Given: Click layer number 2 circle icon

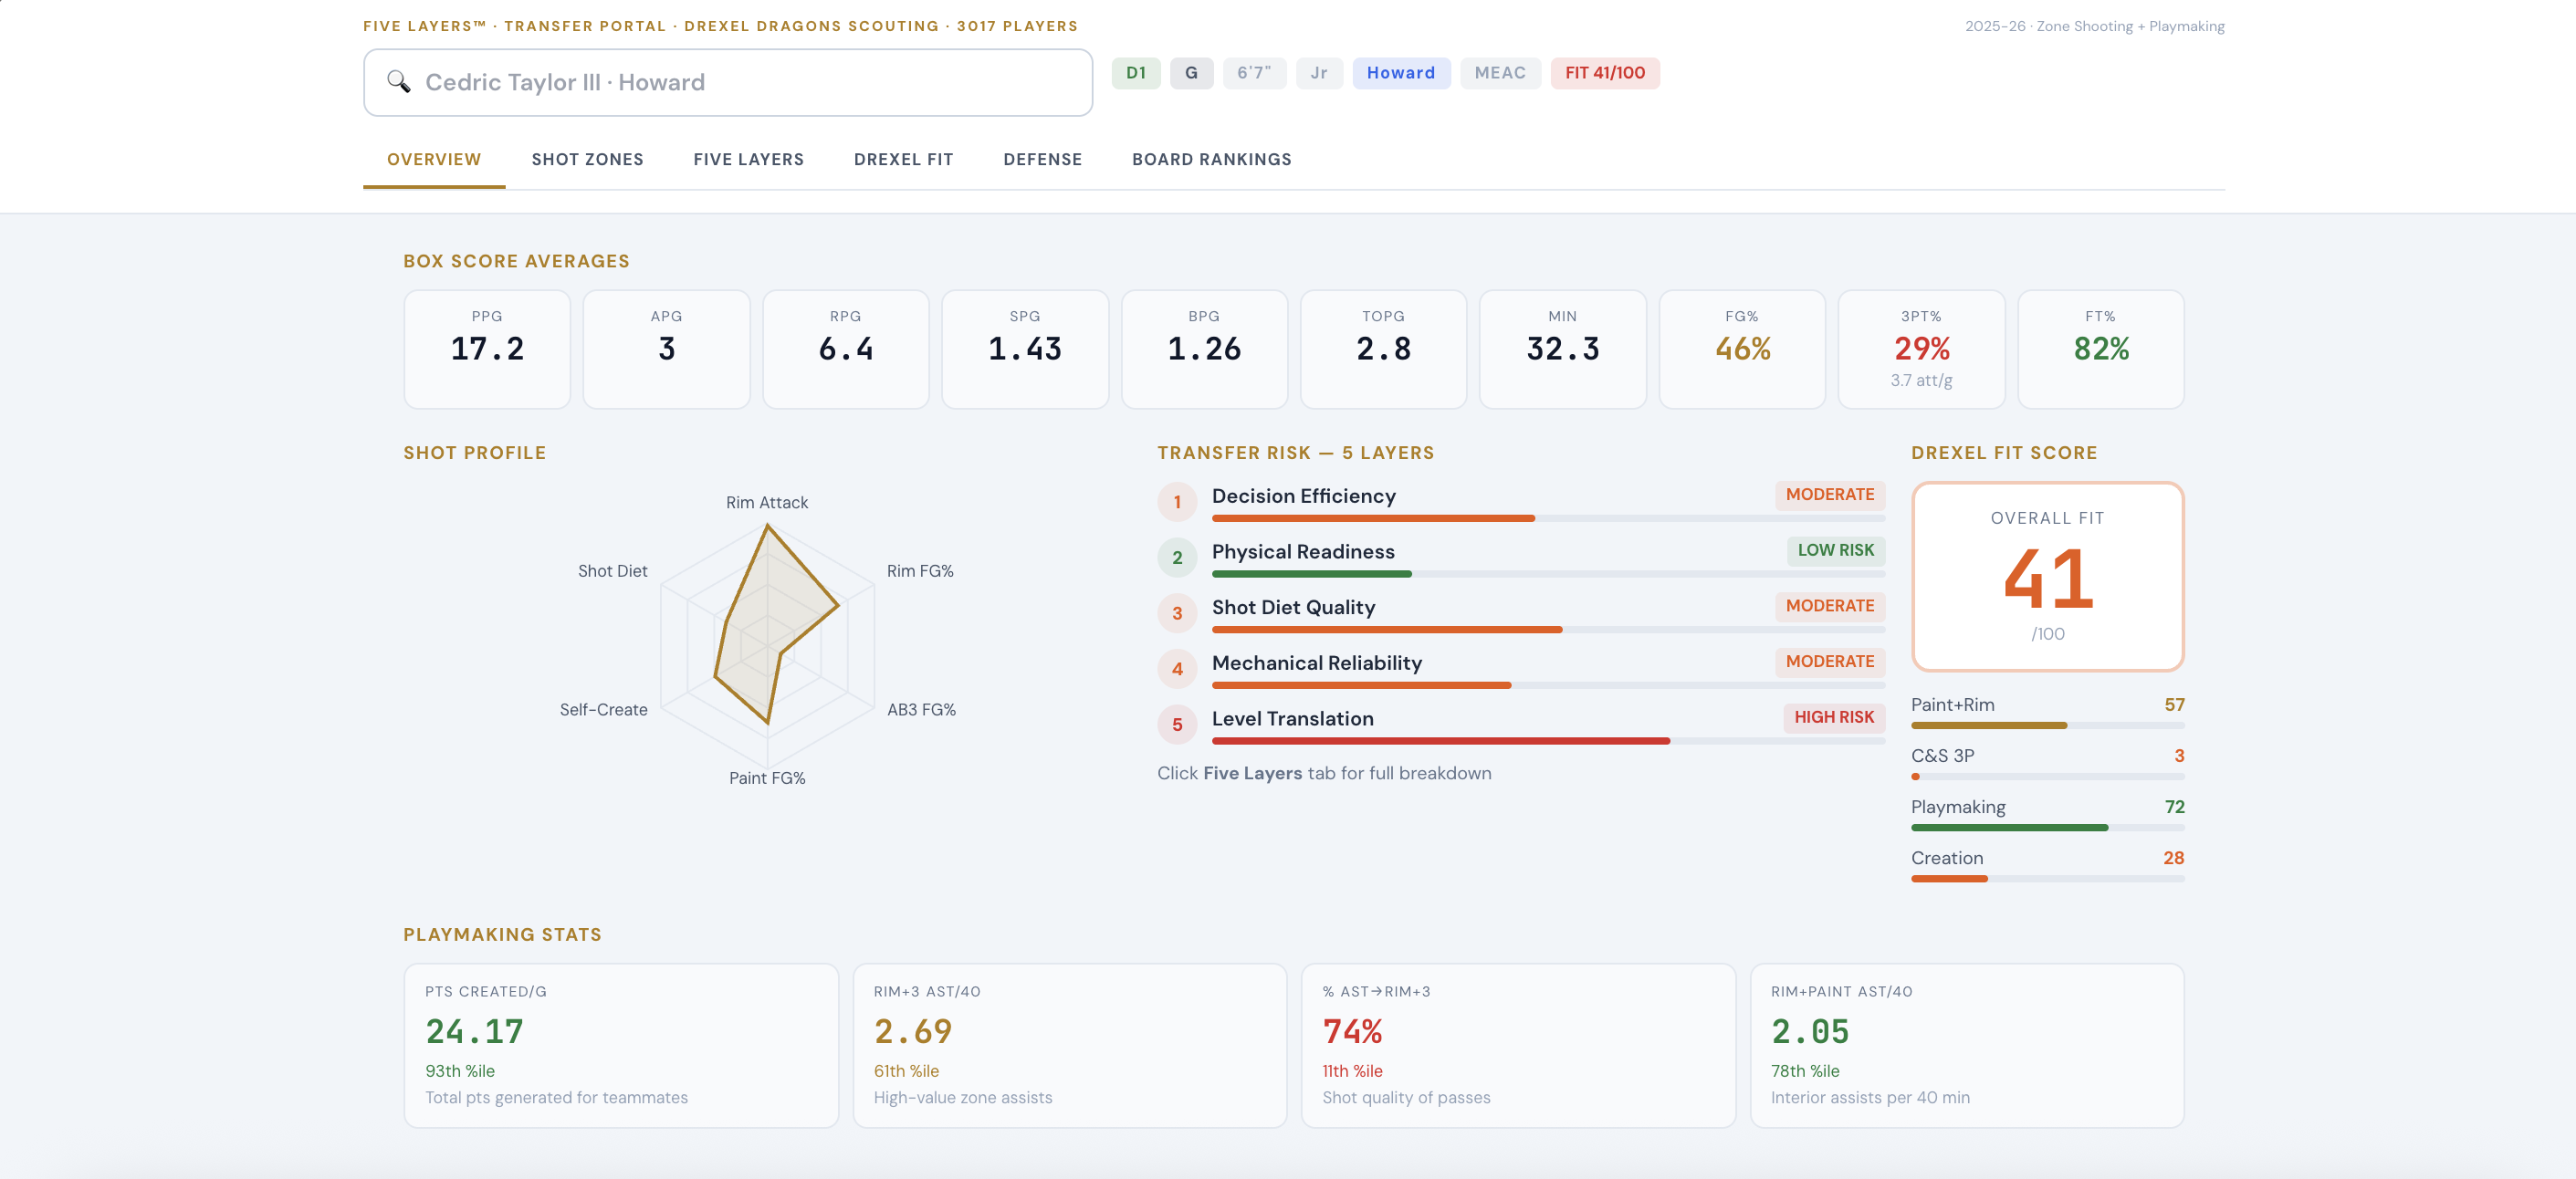Looking at the screenshot, I should tap(1177, 558).
